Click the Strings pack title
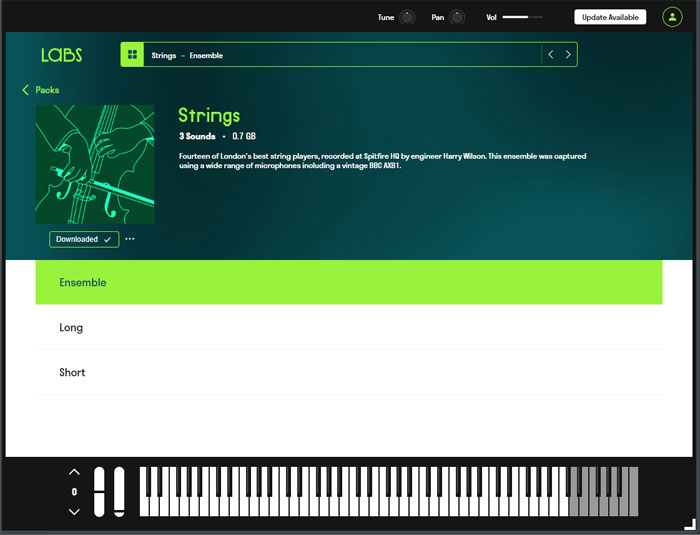700x535 pixels. pos(209,116)
